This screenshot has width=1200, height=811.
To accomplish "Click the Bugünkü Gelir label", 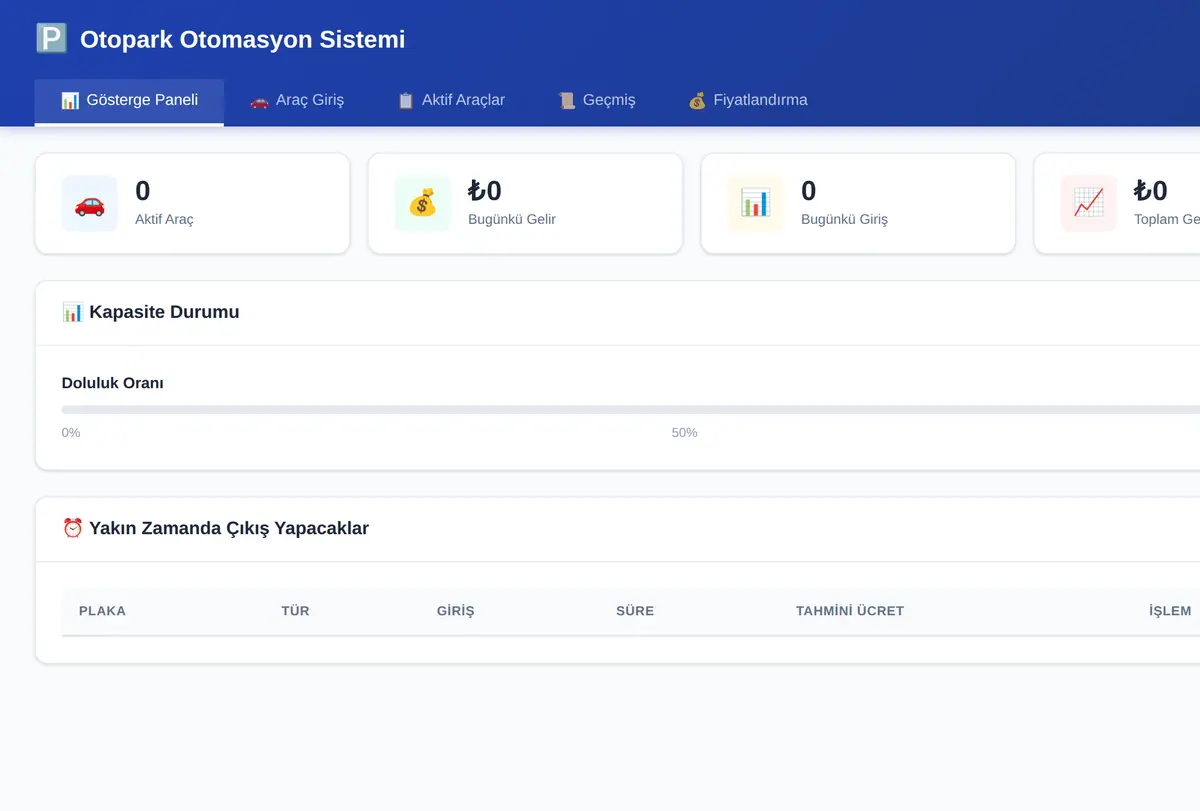I will [512, 219].
